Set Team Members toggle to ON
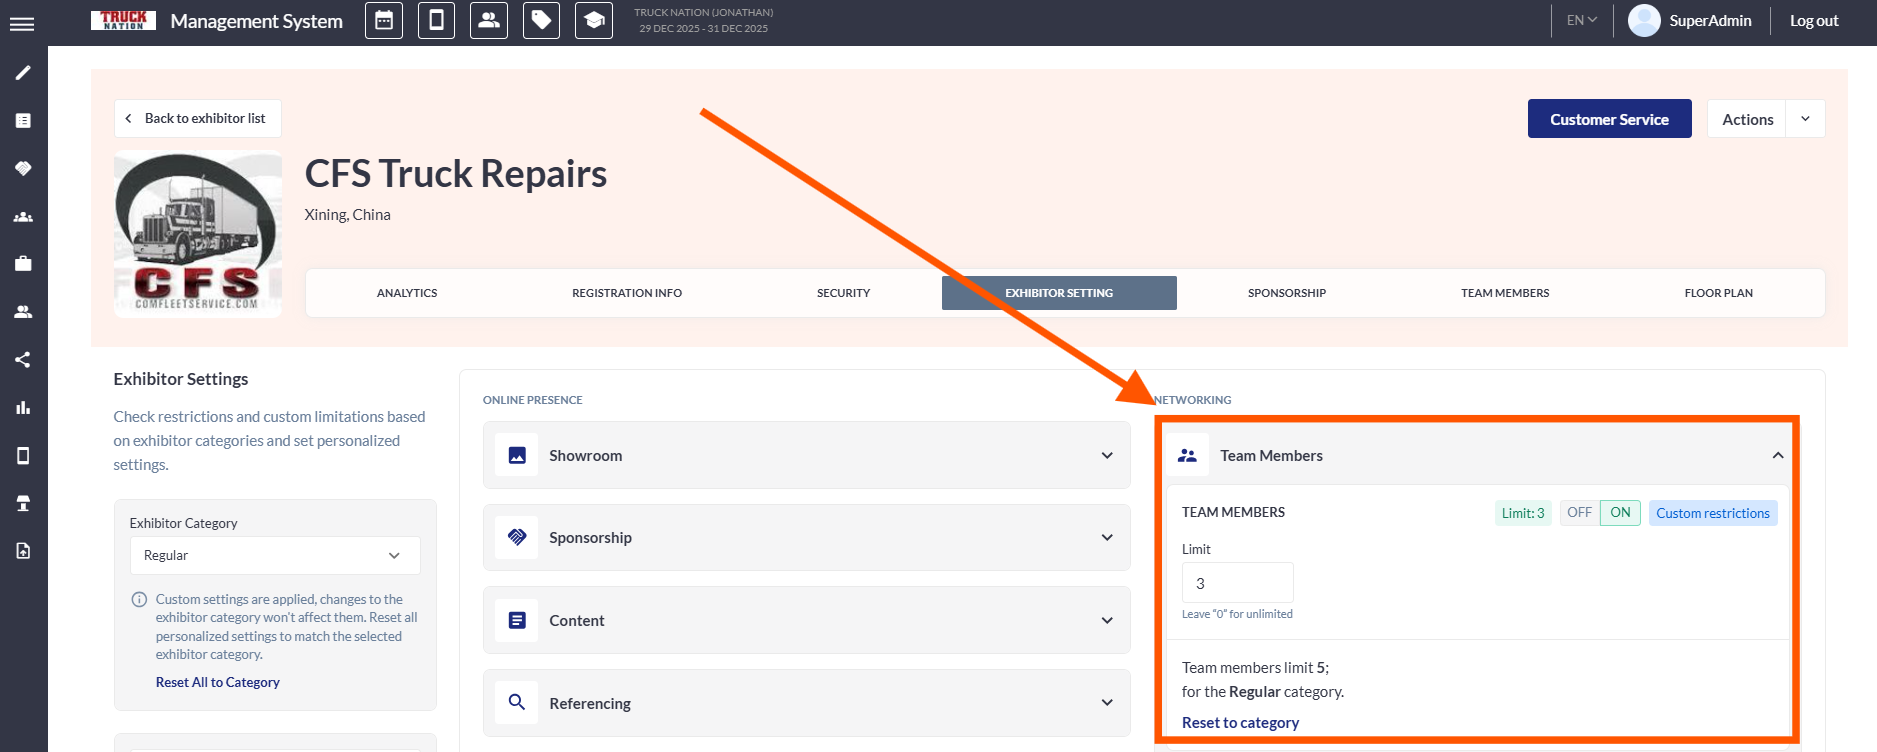Image resolution: width=1877 pixels, height=752 pixels. pyautogui.click(x=1620, y=513)
